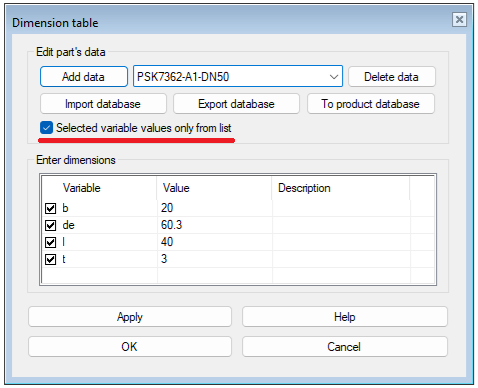This screenshot has height=388, width=478.
Task: Click Cancel to discard changes
Action: (x=345, y=347)
